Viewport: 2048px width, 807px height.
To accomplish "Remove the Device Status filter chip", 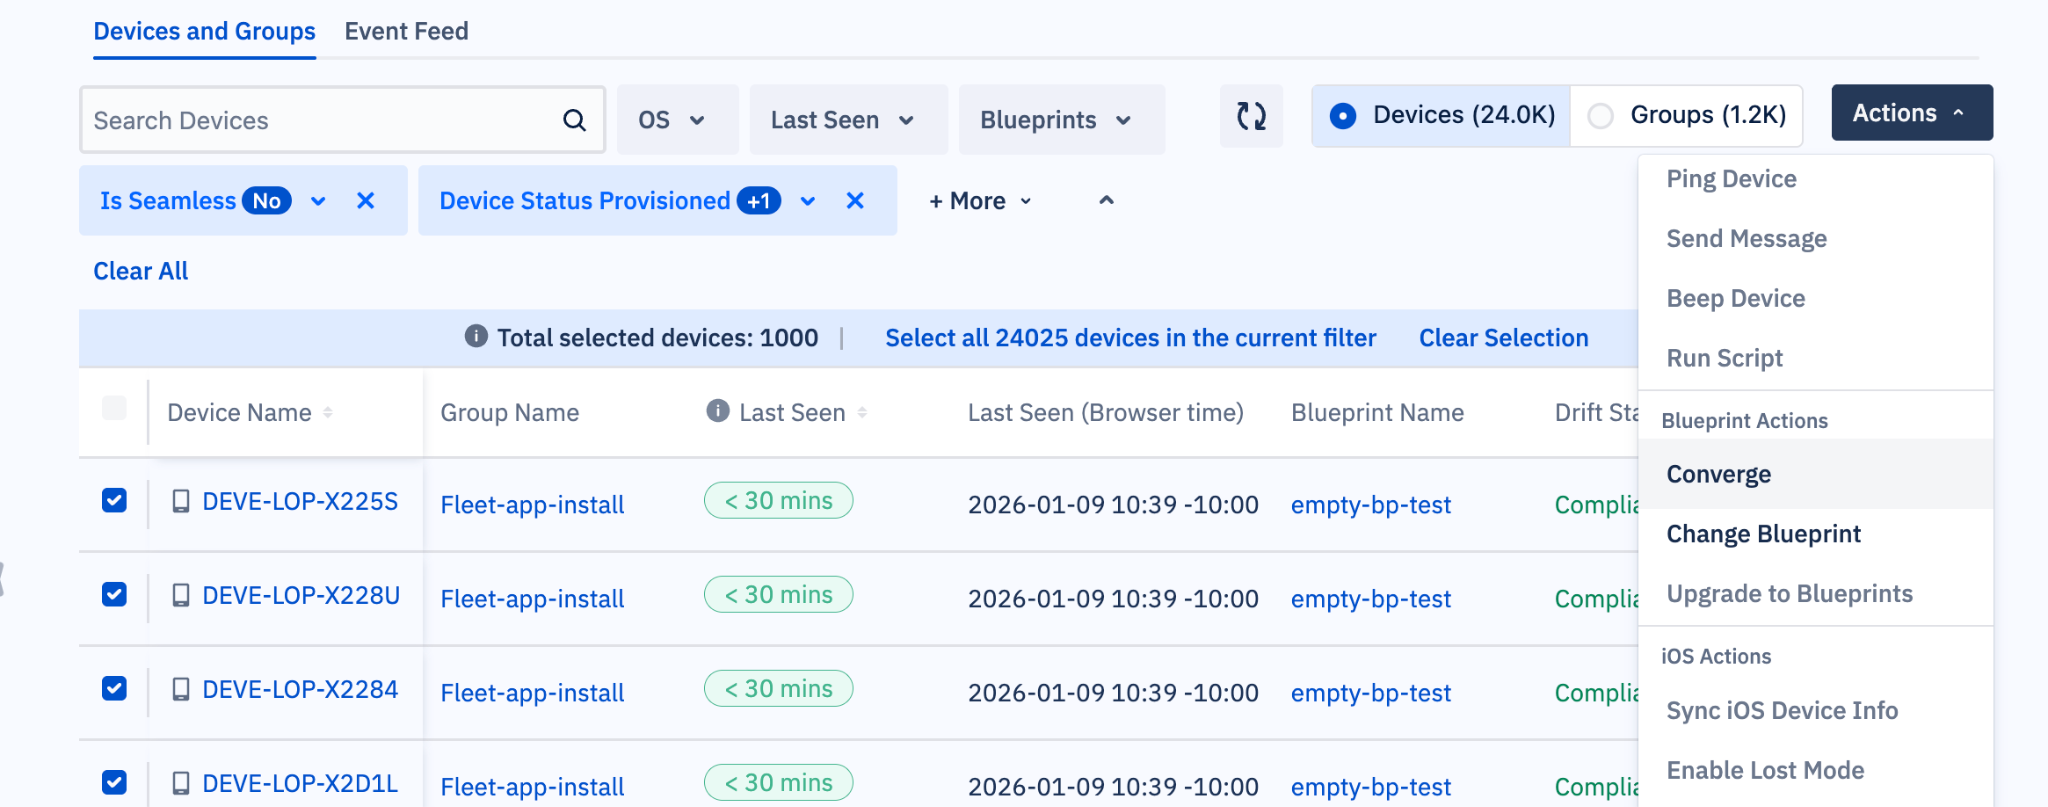I will (x=855, y=201).
